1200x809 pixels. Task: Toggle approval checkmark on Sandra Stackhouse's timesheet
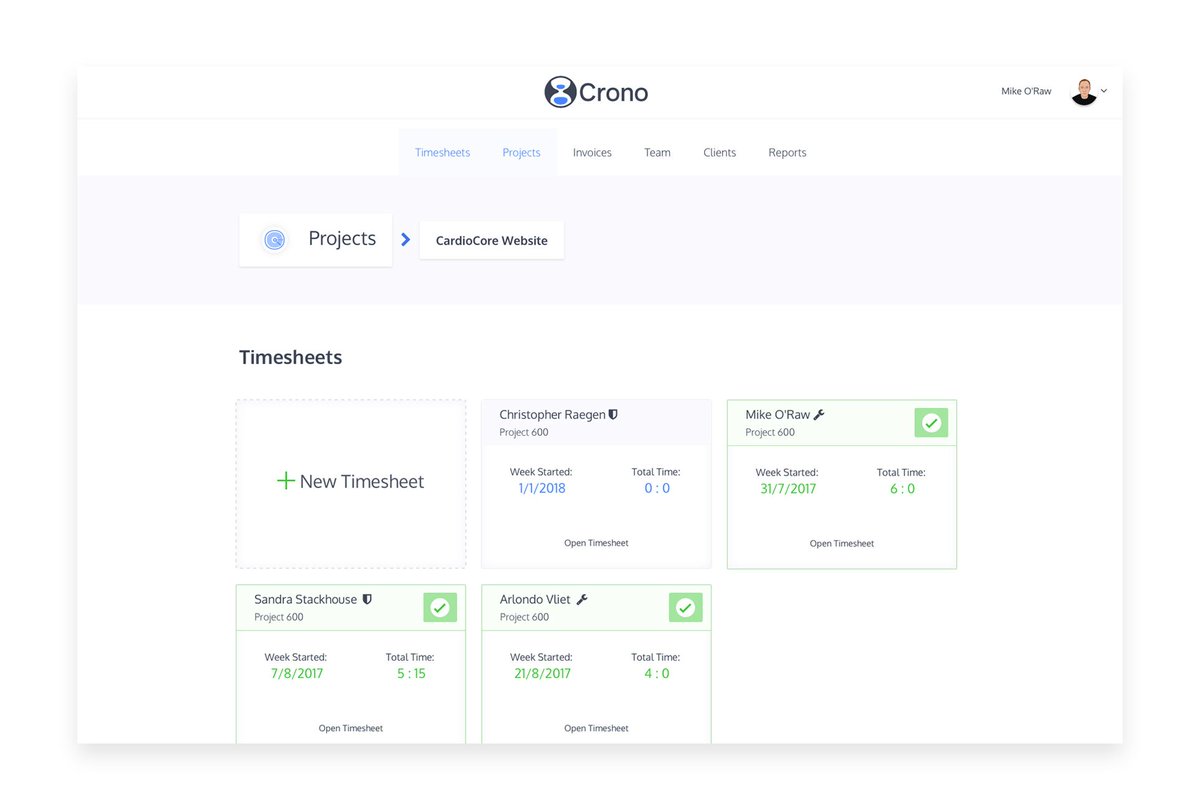click(x=440, y=606)
